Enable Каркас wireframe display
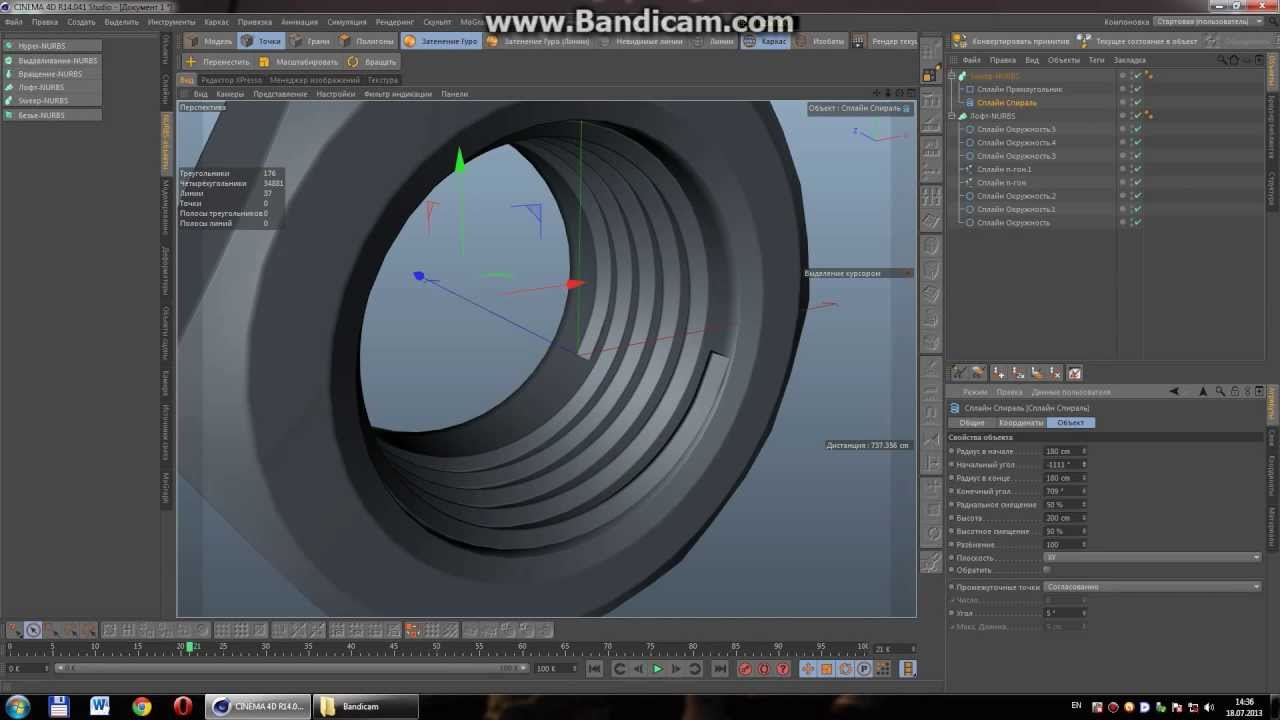This screenshot has height=720, width=1280. [x=765, y=41]
